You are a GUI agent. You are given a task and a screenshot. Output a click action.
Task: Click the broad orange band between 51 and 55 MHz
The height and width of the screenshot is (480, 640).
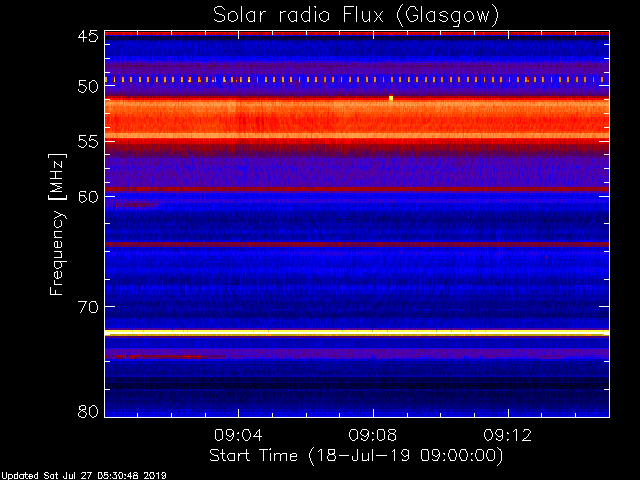pyautogui.click(x=357, y=119)
